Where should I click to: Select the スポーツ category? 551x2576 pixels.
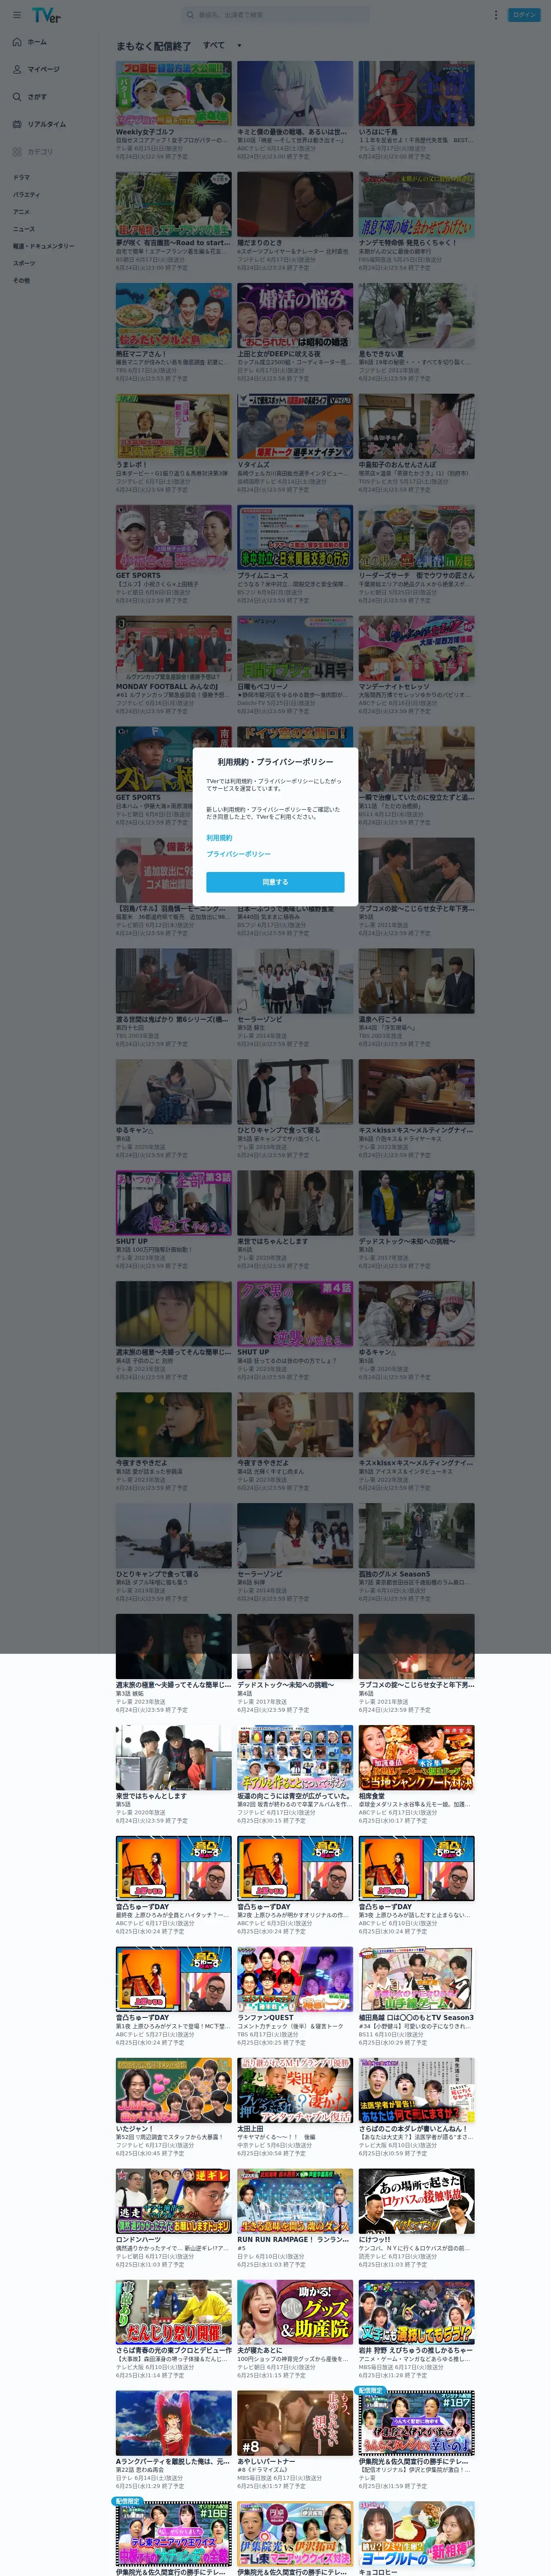(x=24, y=263)
